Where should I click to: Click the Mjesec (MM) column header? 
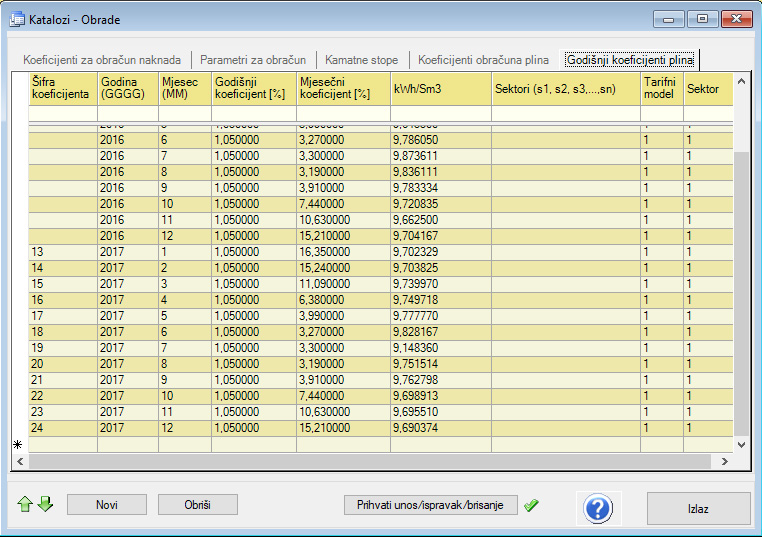[x=185, y=88]
